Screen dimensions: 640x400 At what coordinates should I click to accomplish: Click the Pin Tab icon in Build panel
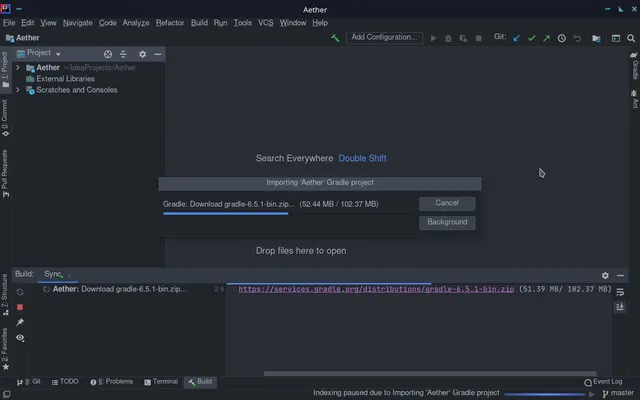[20, 322]
